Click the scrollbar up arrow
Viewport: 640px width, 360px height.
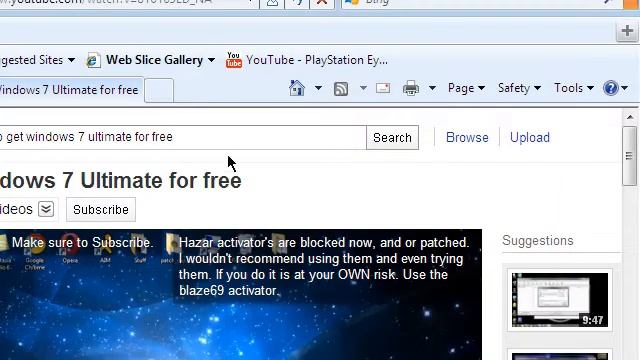tap(630, 118)
